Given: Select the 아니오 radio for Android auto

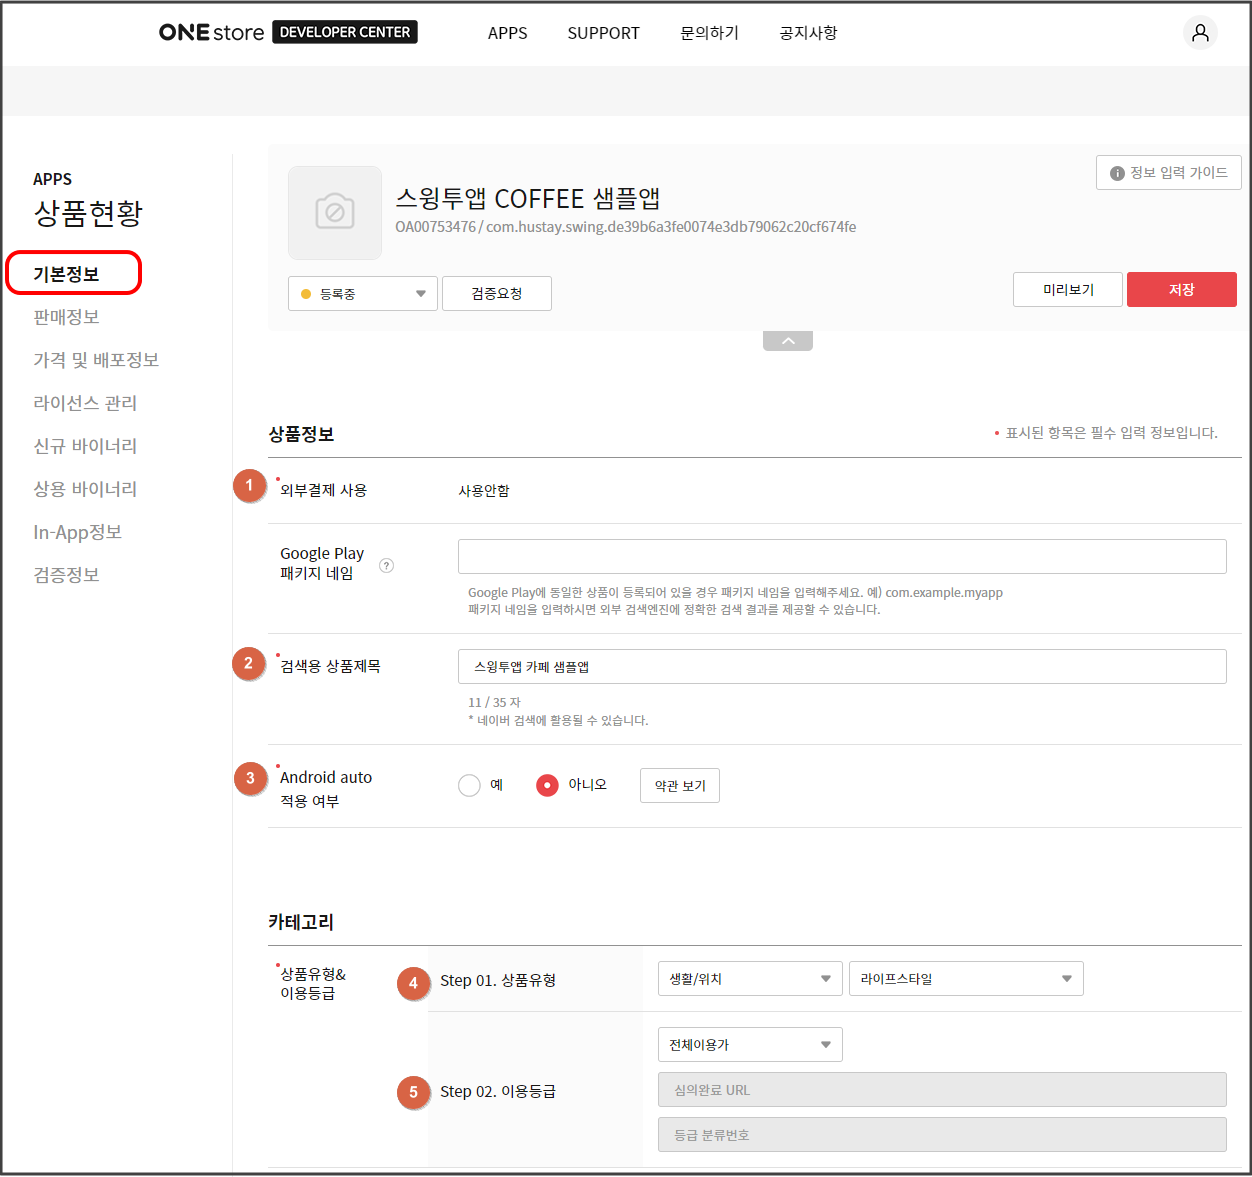Looking at the screenshot, I should point(546,785).
